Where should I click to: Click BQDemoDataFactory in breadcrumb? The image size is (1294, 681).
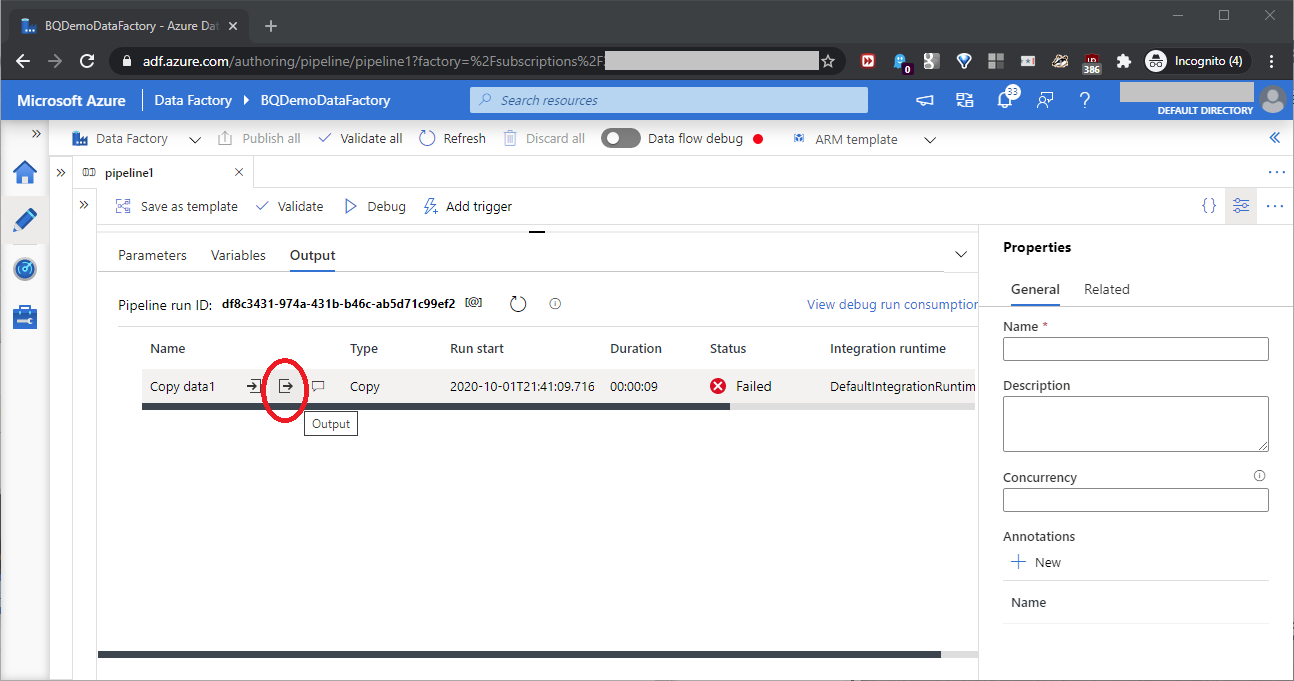pyautogui.click(x=325, y=100)
